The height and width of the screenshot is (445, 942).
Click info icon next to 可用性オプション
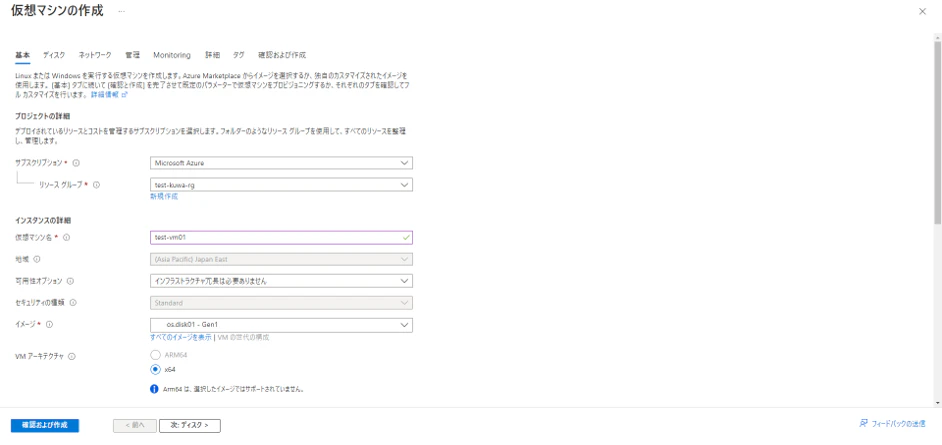coord(70,281)
